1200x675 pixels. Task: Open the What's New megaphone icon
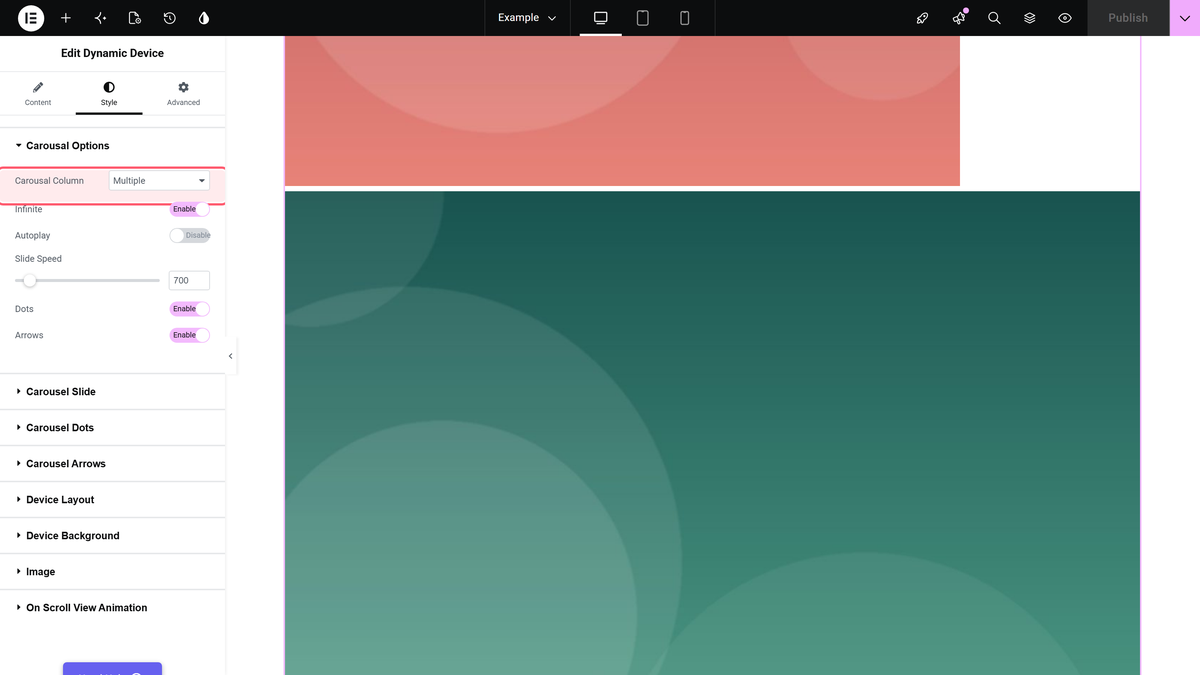pyautogui.click(x=959, y=18)
